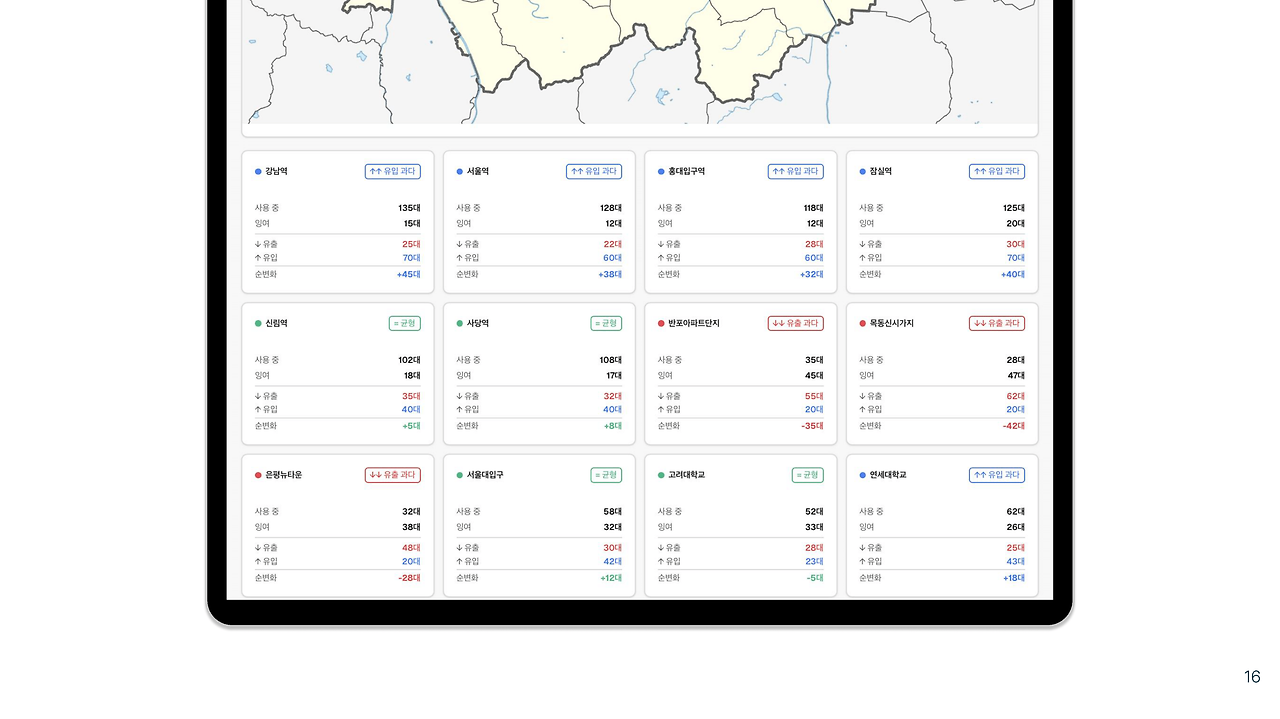Viewport: 1280px width, 719px height.
Task: Click 125대 in-use value on 잠실역
Action: pos(1014,208)
